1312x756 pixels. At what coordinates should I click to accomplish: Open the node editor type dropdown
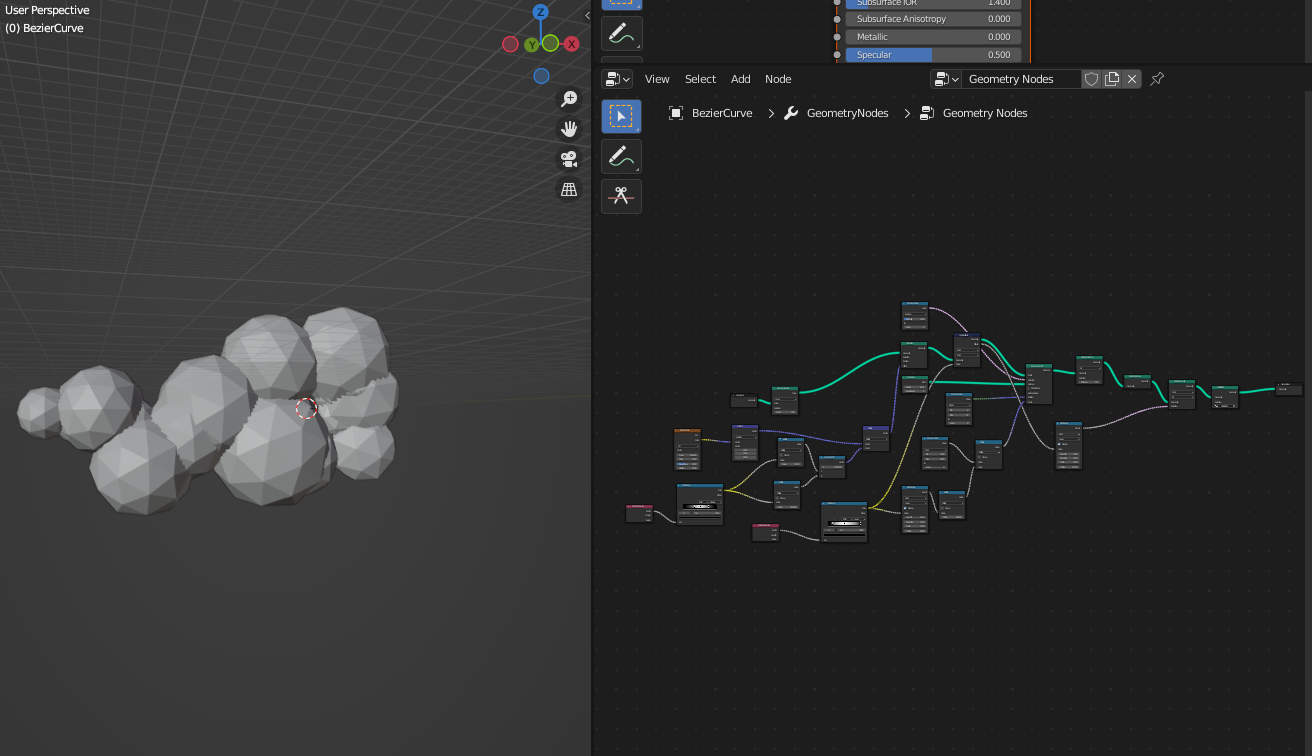617,79
